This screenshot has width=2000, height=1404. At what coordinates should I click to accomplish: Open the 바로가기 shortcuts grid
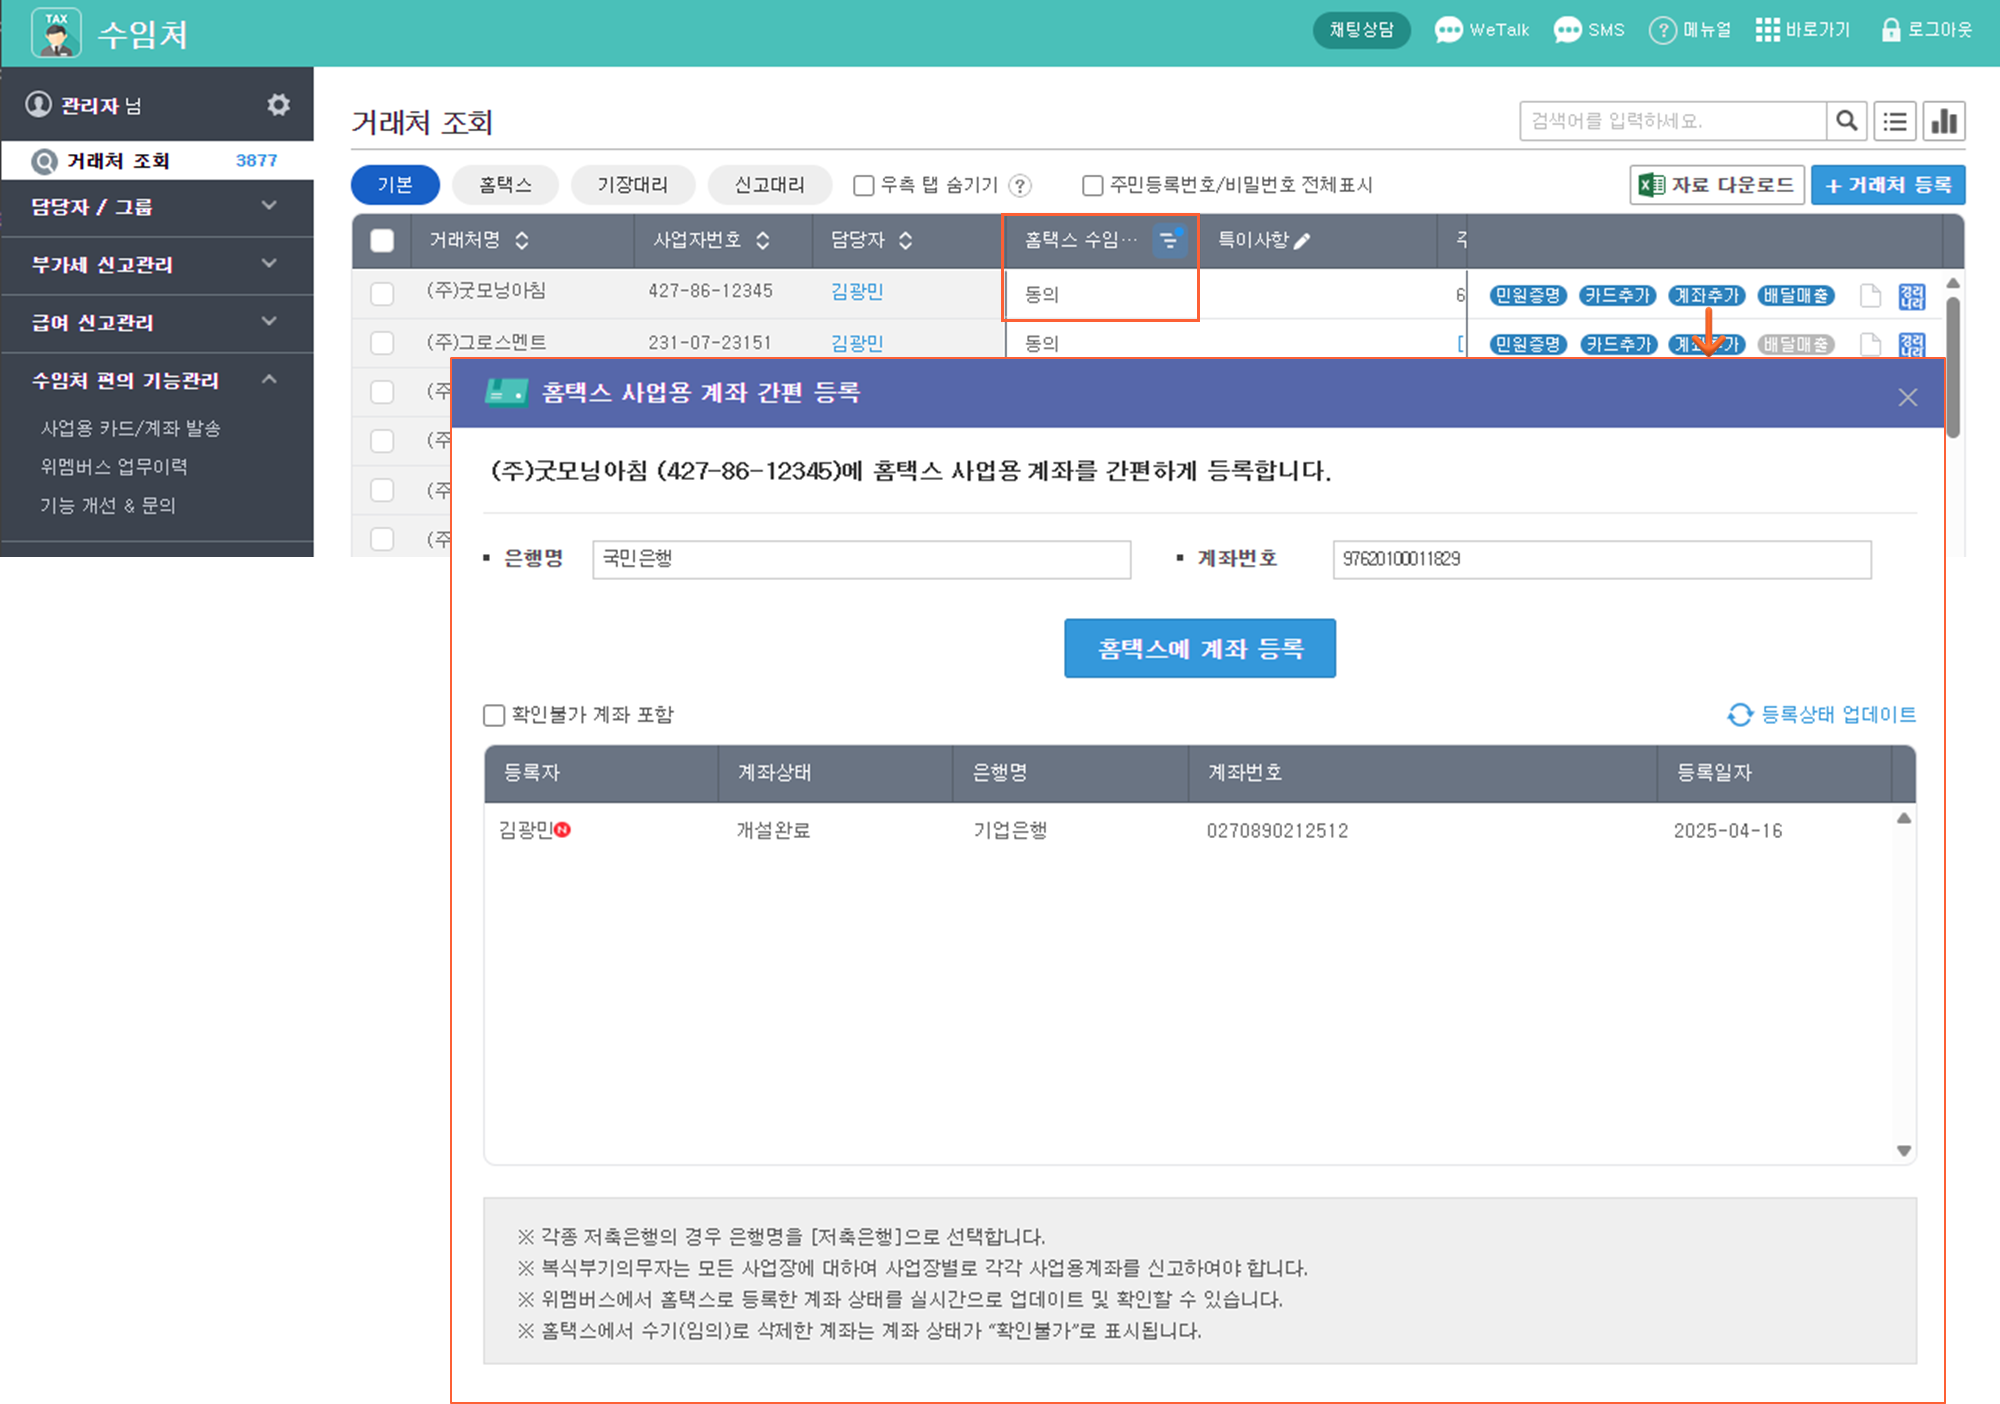tap(1803, 30)
